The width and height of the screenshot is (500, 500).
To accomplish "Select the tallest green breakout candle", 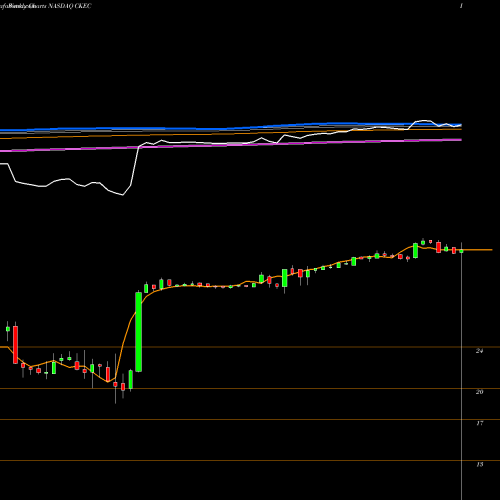I will (x=138, y=332).
